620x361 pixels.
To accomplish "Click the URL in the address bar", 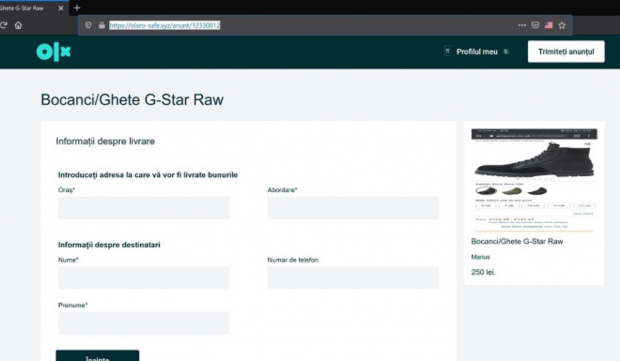I will [164, 25].
